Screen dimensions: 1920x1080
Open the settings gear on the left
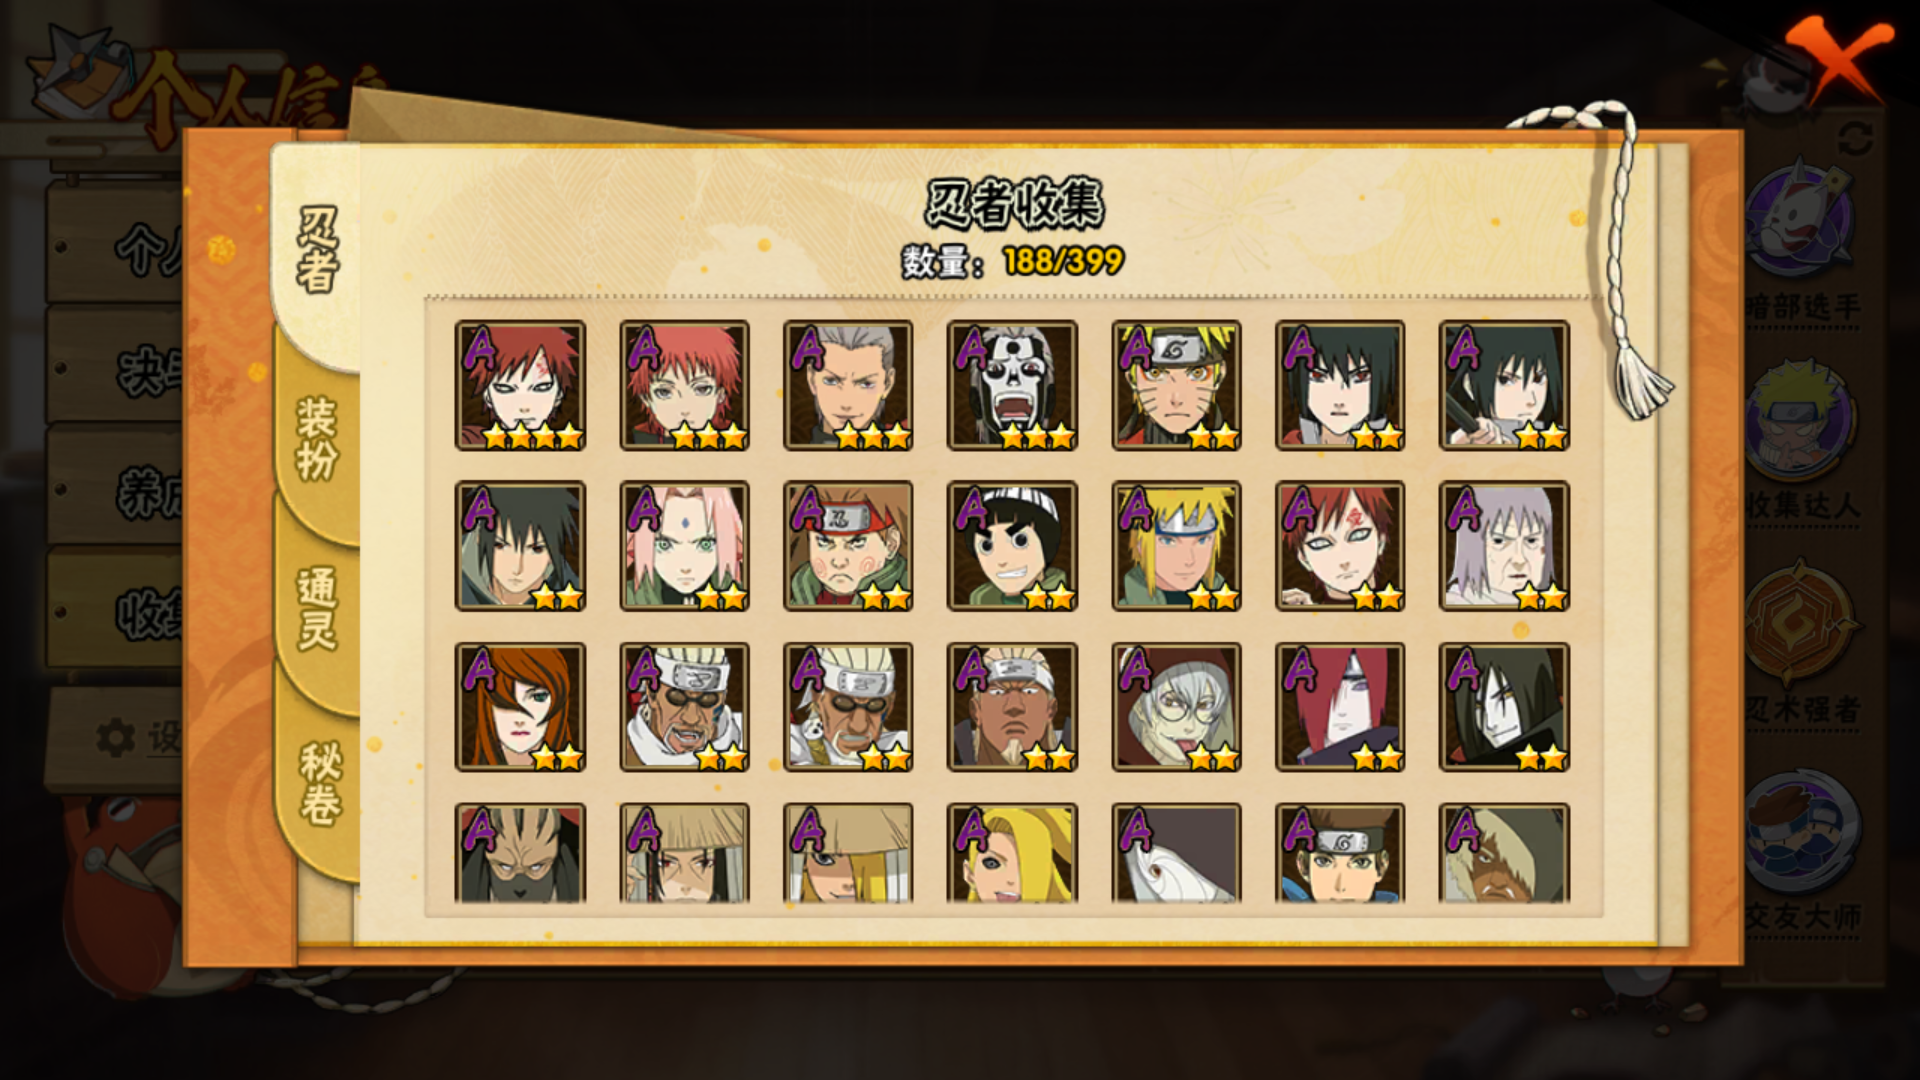114,738
